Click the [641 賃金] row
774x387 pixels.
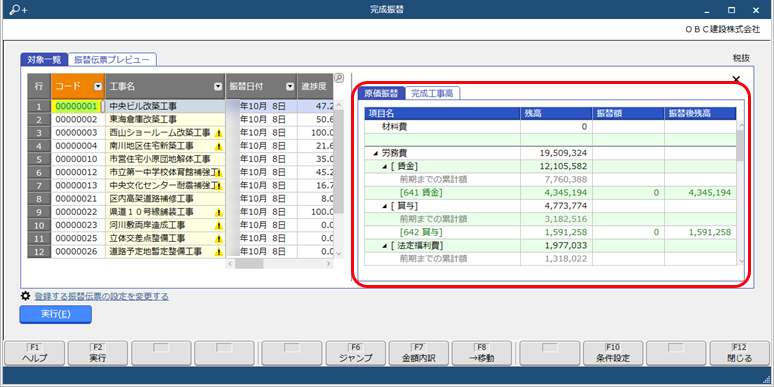point(550,193)
